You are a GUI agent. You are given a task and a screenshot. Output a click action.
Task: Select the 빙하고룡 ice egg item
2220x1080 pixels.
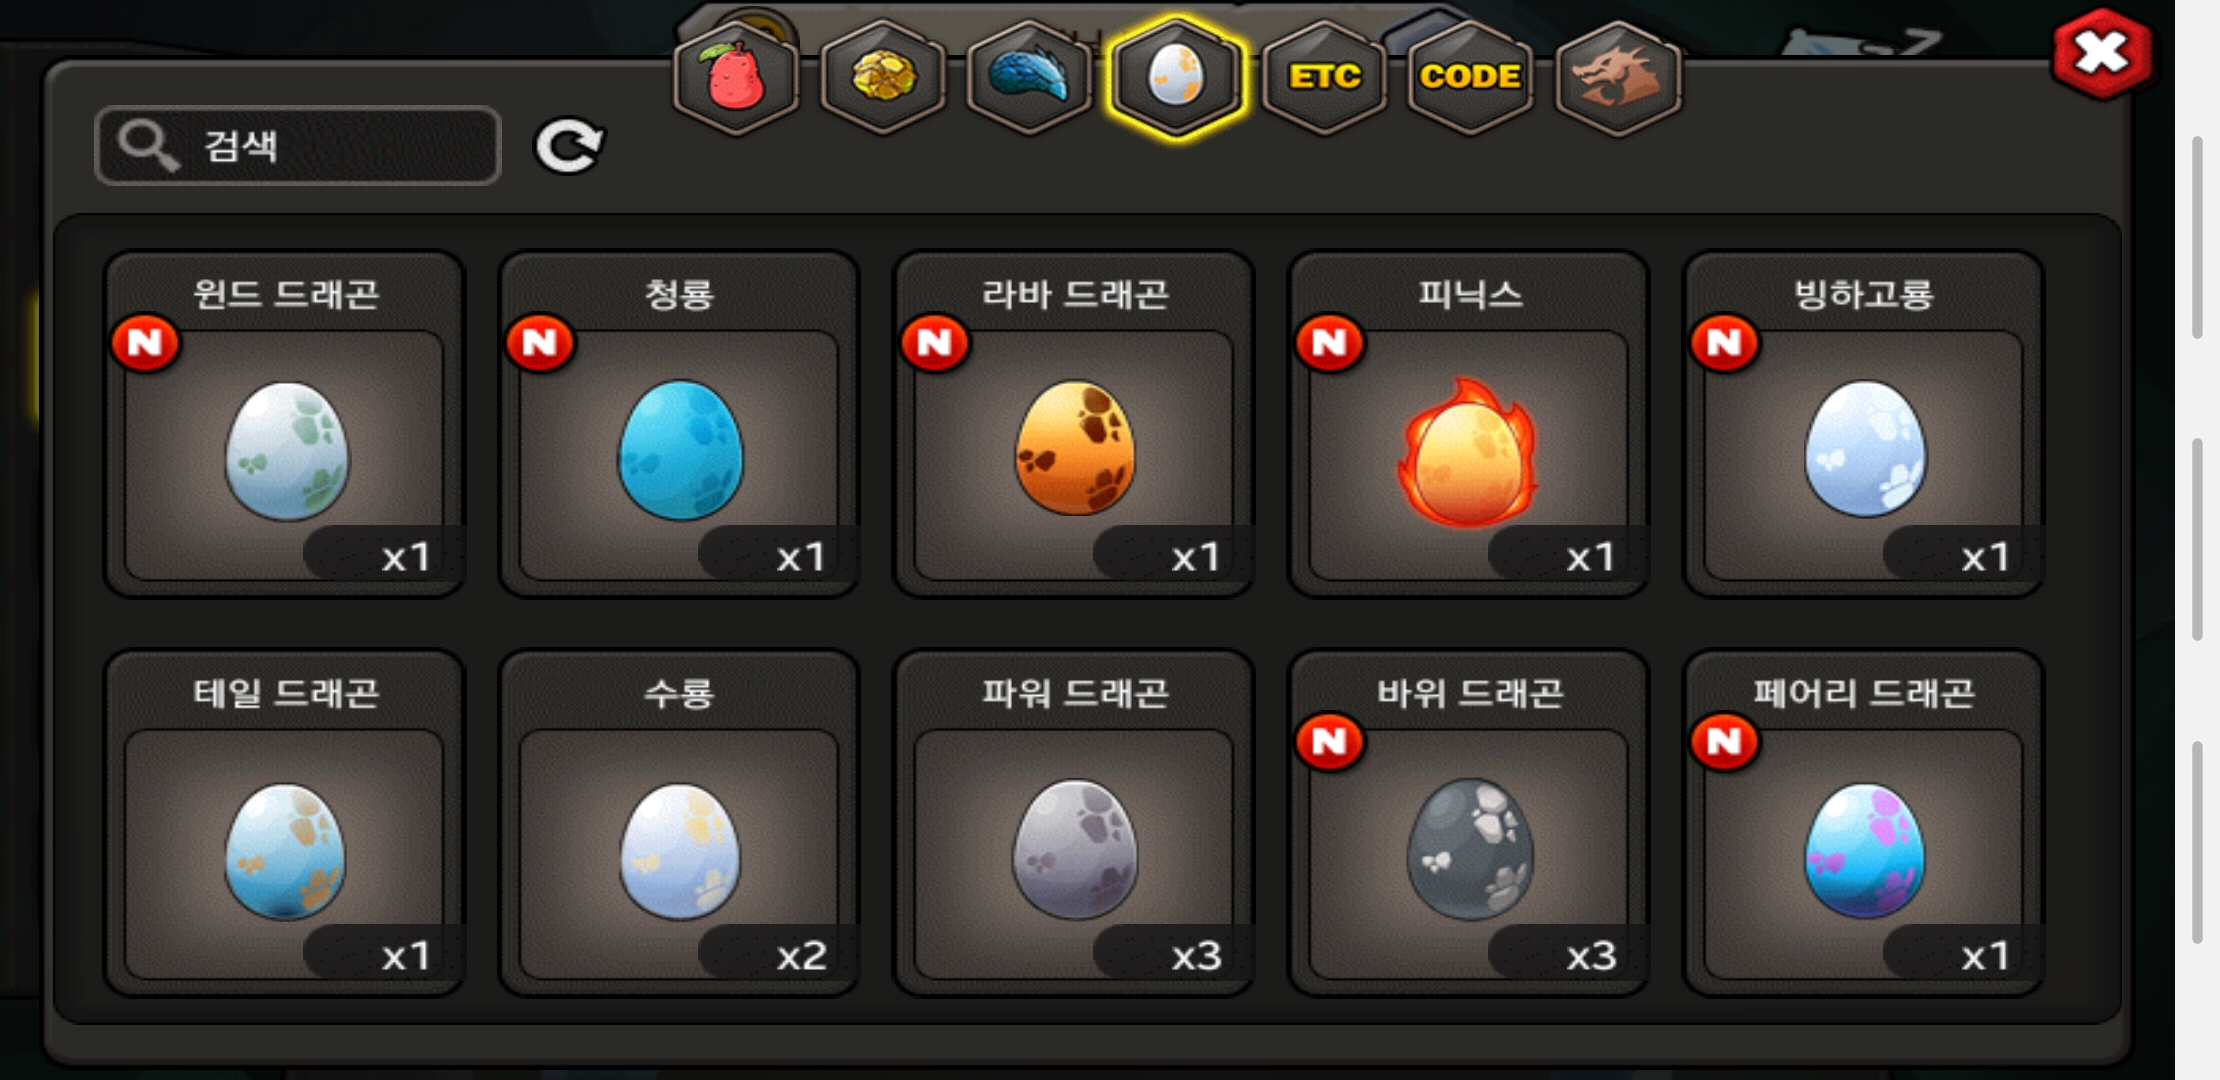[x=1865, y=424]
